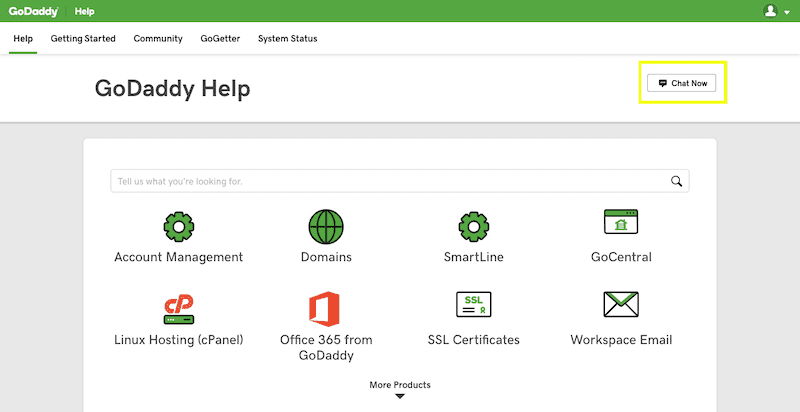Expand More Products arrow
The image size is (800, 412).
(400, 396)
